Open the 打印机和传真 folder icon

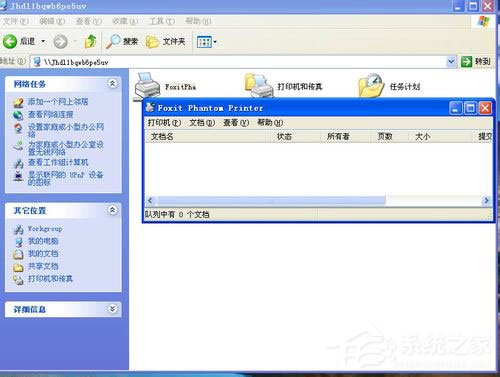pyautogui.click(x=259, y=85)
